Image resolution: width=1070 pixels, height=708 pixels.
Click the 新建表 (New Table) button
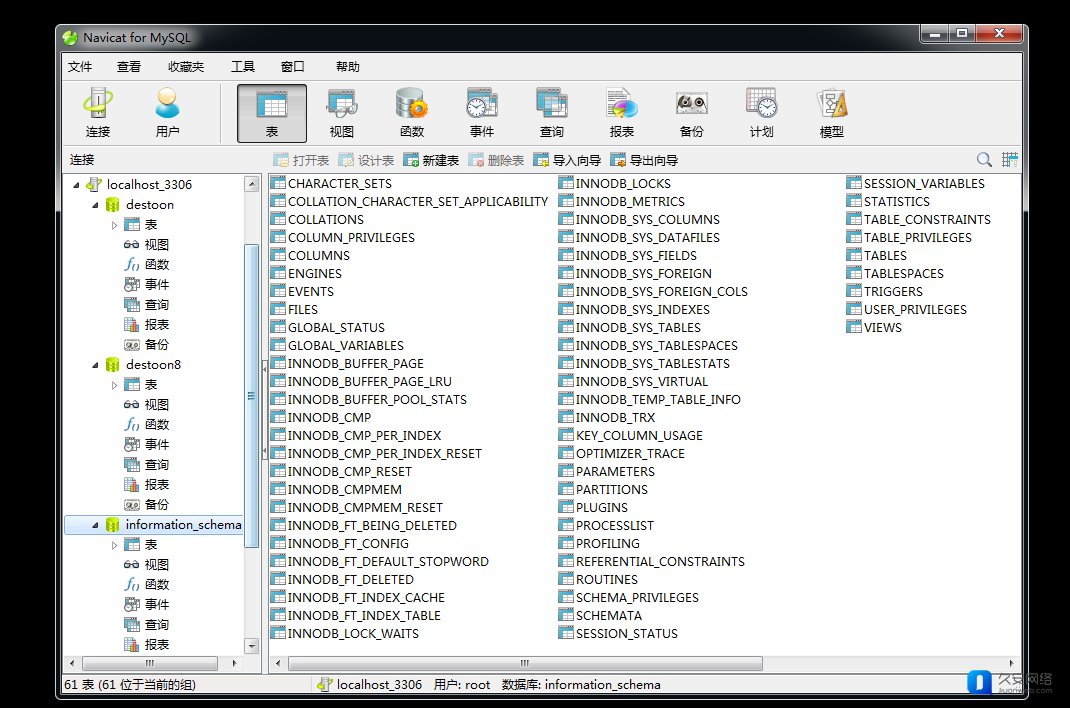[x=431, y=160]
